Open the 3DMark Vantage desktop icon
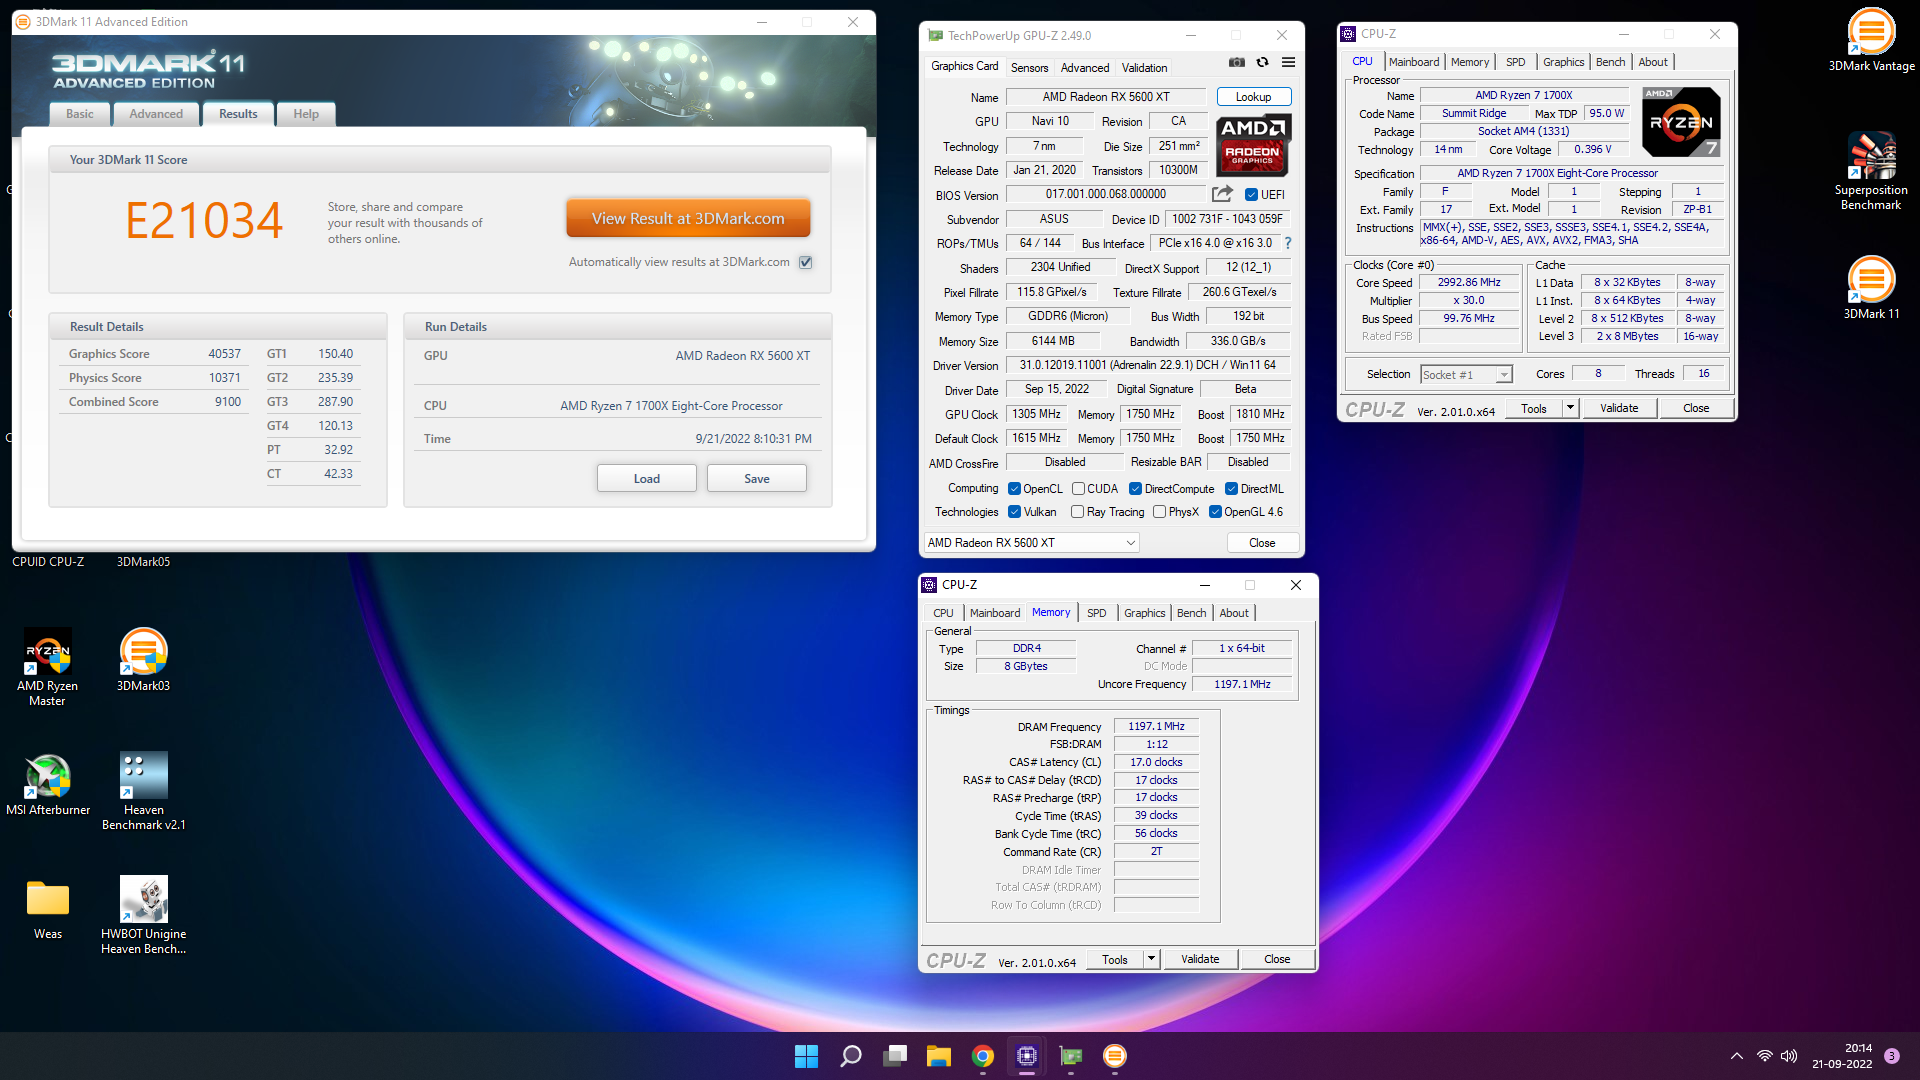Viewport: 1920px width, 1080px height. (x=1871, y=41)
